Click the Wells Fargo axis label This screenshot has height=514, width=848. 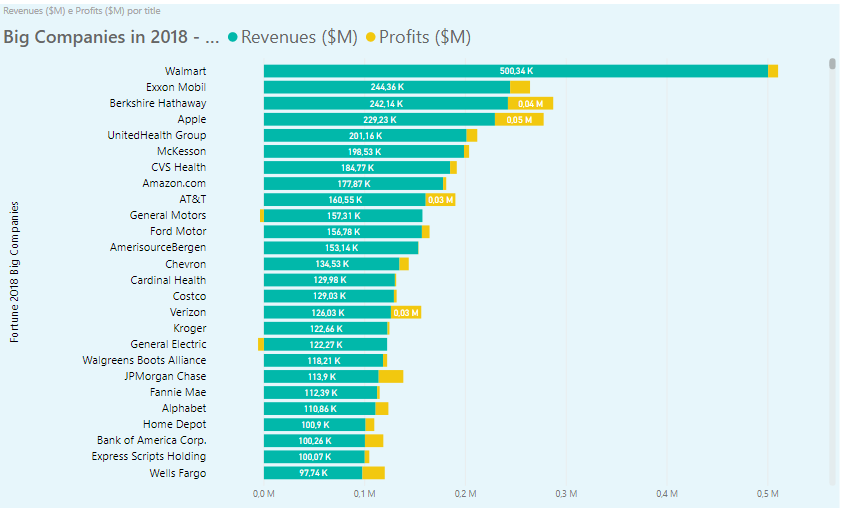178,473
